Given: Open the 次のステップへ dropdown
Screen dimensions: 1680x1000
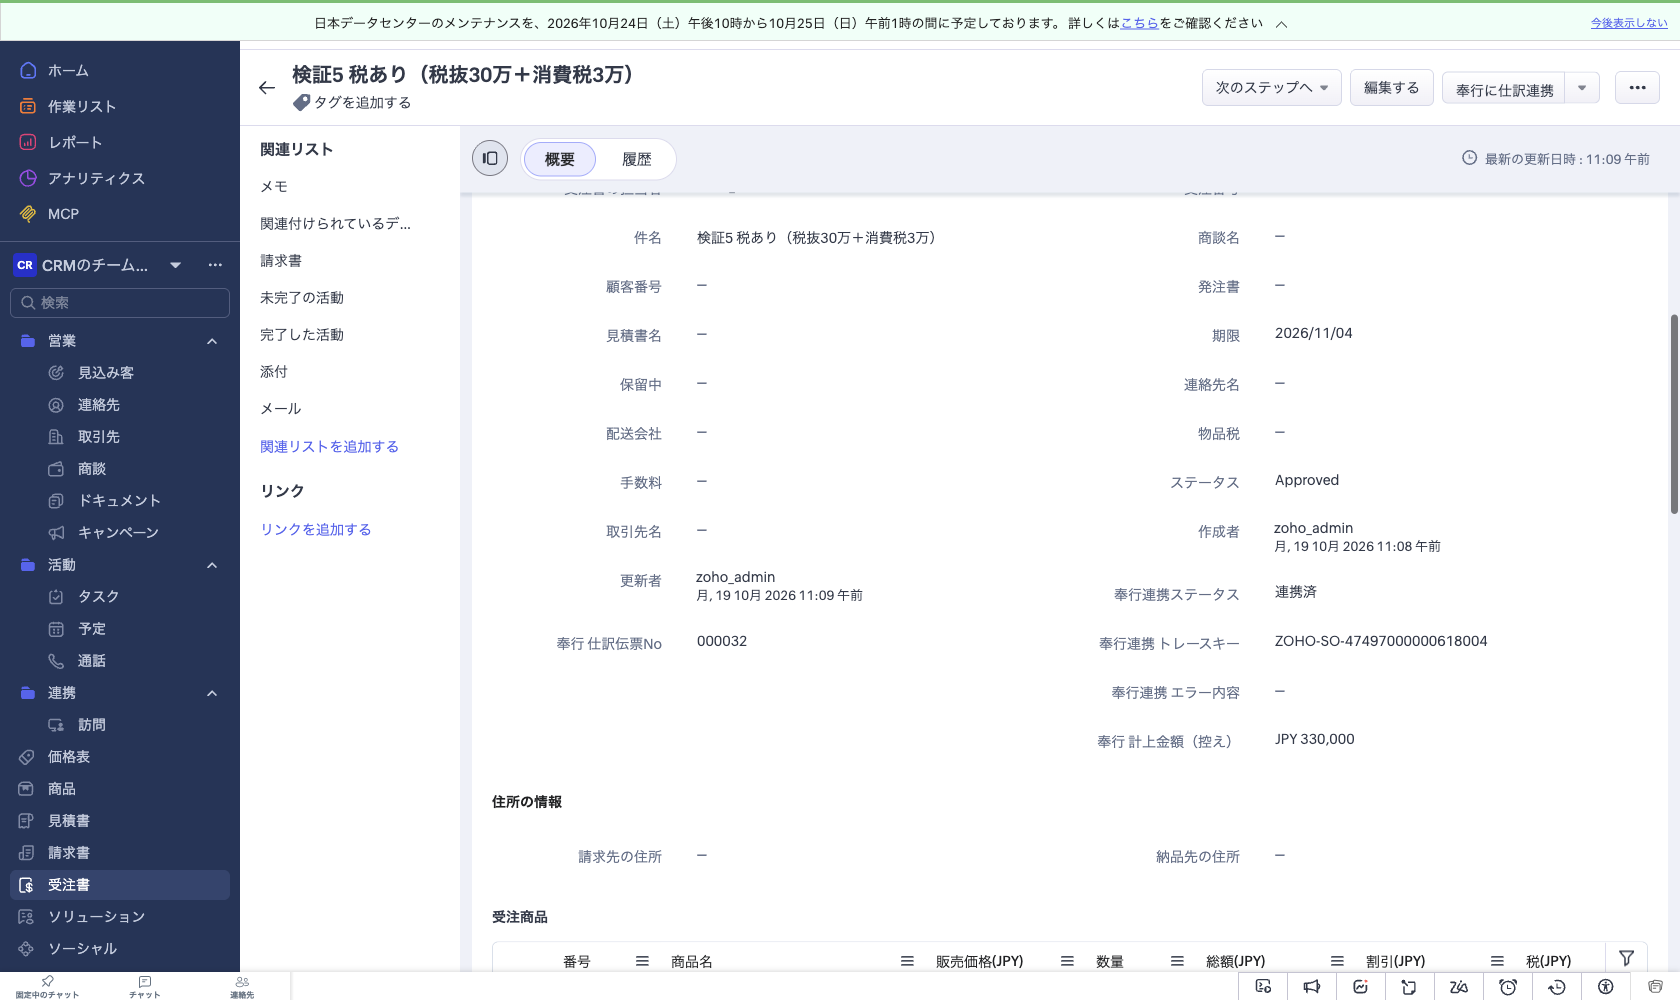Looking at the screenshot, I should click(x=1271, y=88).
